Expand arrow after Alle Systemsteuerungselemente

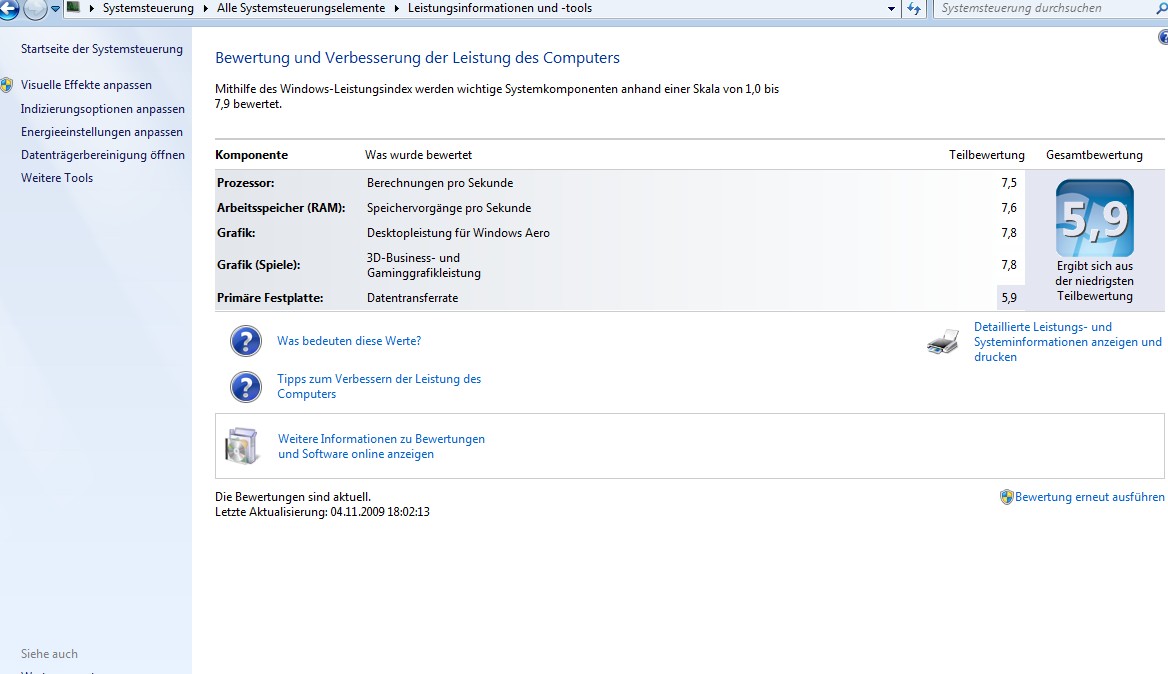(x=396, y=8)
